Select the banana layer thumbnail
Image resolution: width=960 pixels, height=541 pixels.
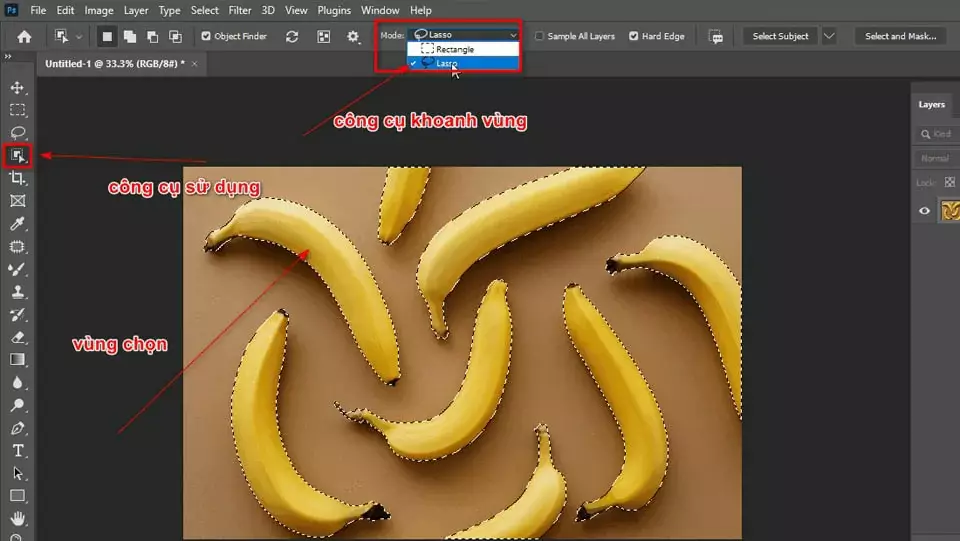pyautogui.click(x=950, y=211)
